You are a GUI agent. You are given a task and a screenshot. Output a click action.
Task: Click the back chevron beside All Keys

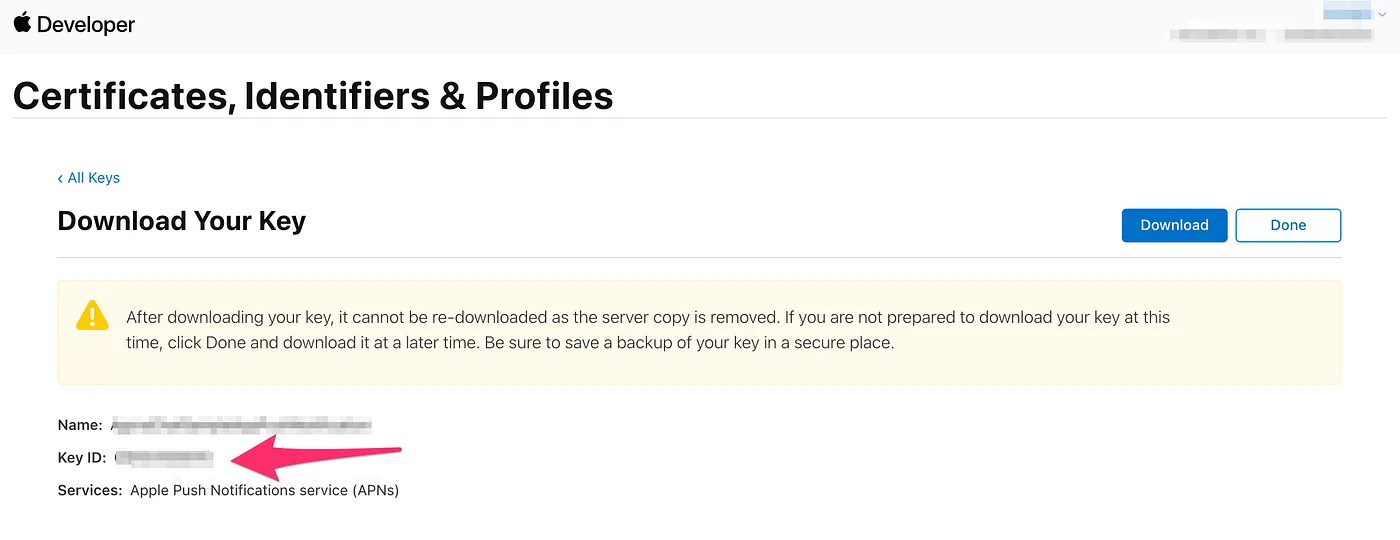pyautogui.click(x=61, y=178)
